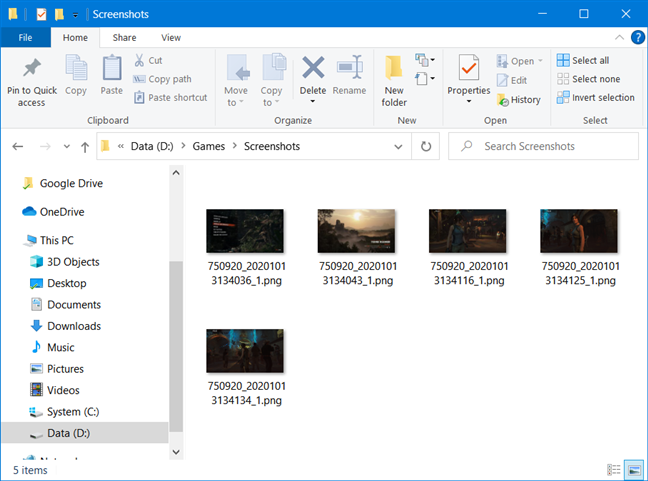Image resolution: width=648 pixels, height=481 pixels.
Task: Switch to the Share ribbon tab
Action: 124,38
